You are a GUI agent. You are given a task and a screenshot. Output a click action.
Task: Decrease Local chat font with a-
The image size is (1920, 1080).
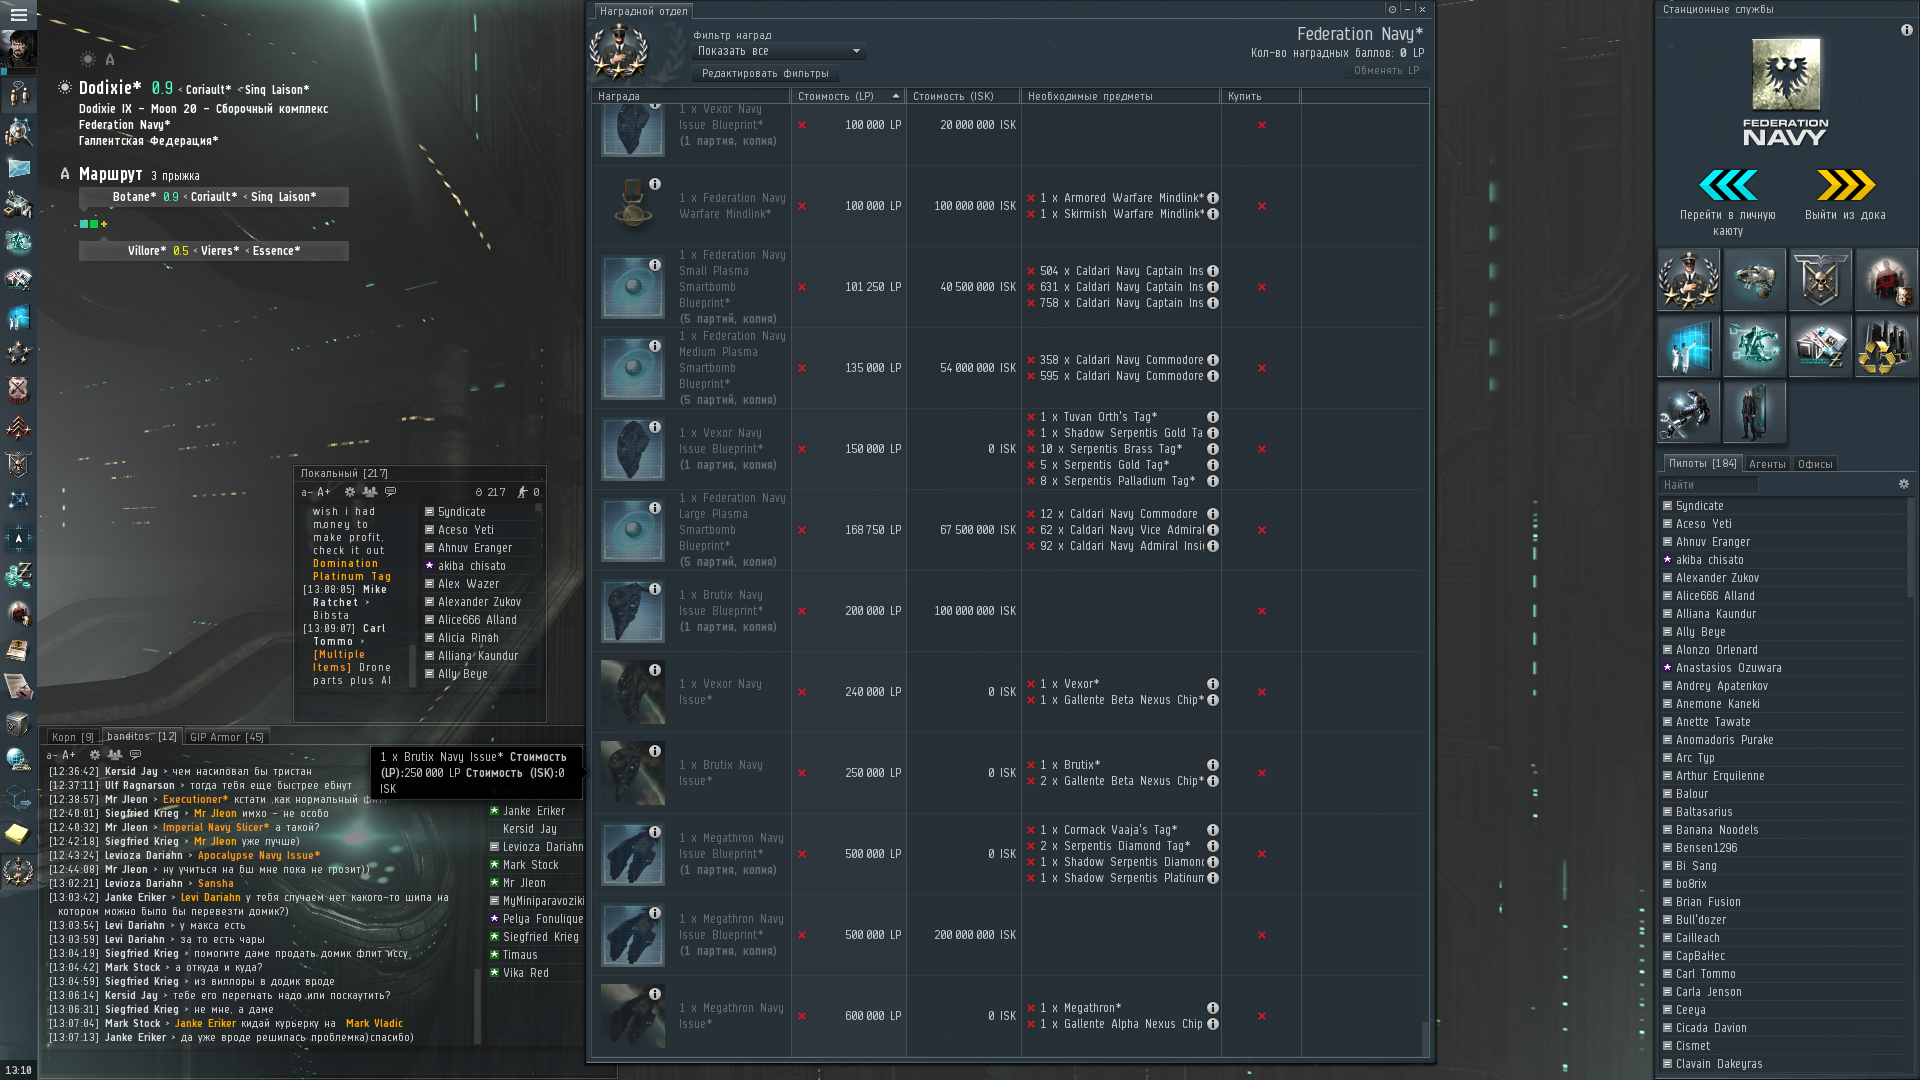tap(307, 492)
